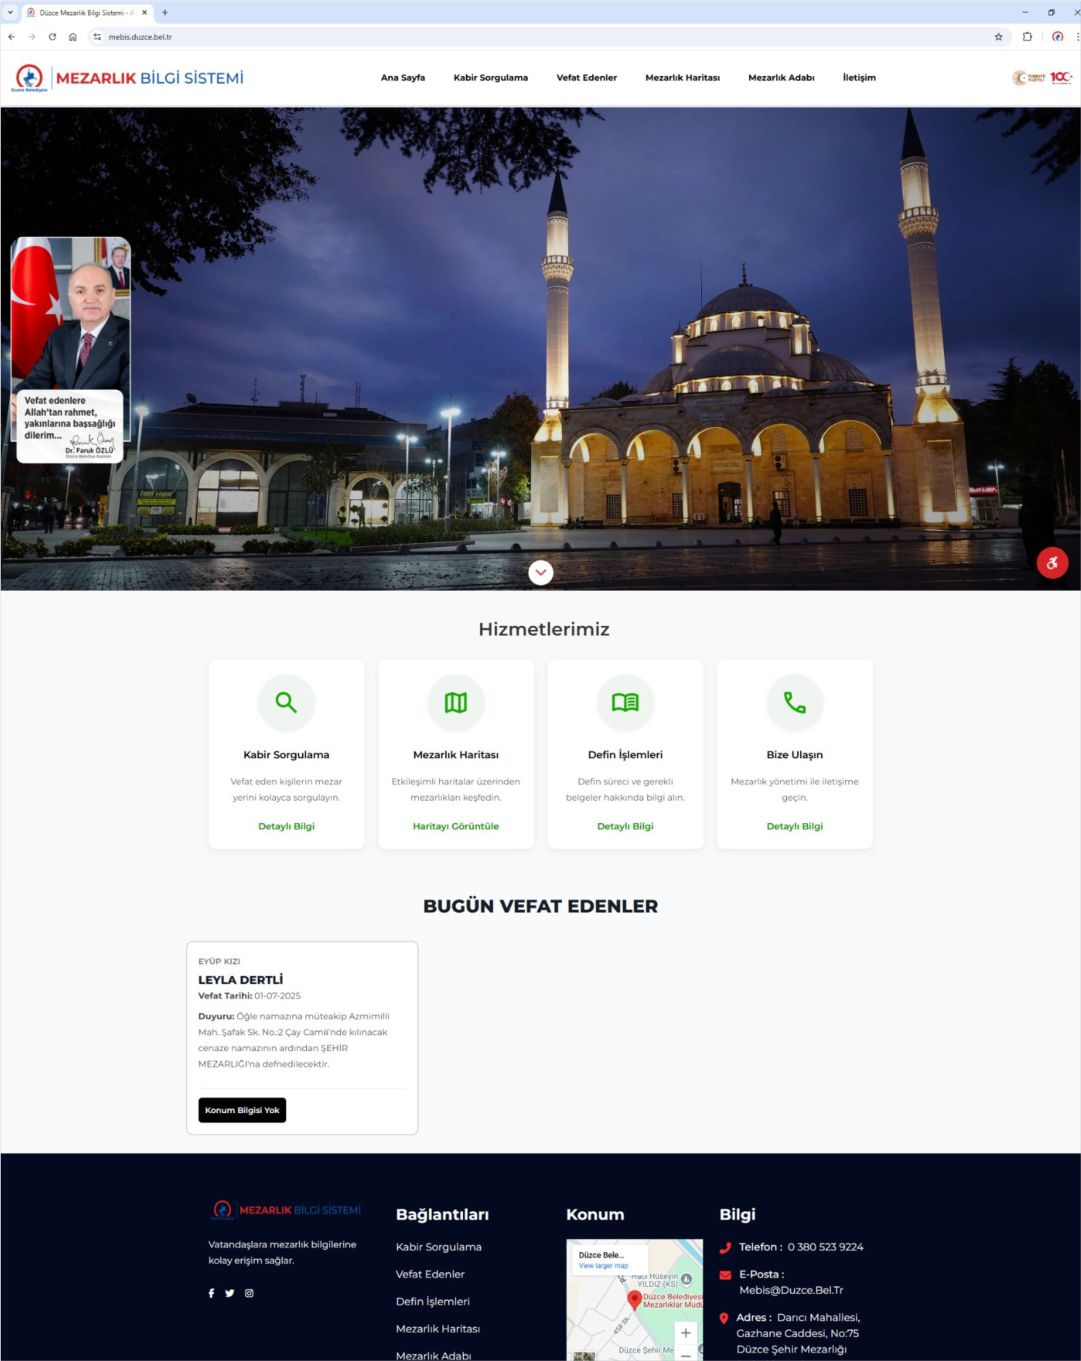Viewport: 1081px width, 1361px height.
Task: Select the Kabir Sorgulama magnifier icon
Action: click(x=286, y=702)
